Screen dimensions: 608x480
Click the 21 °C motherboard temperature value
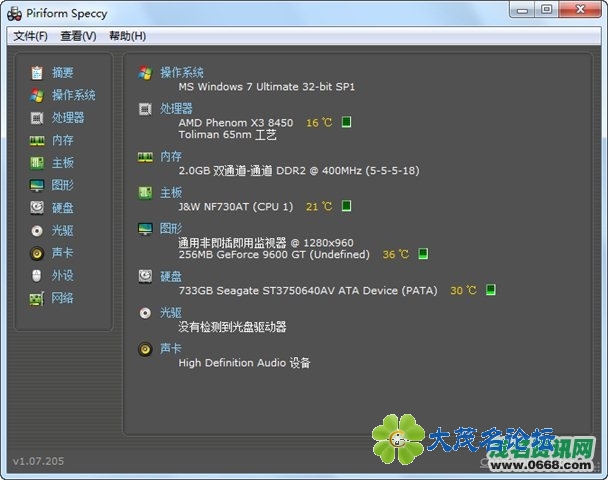tap(319, 206)
